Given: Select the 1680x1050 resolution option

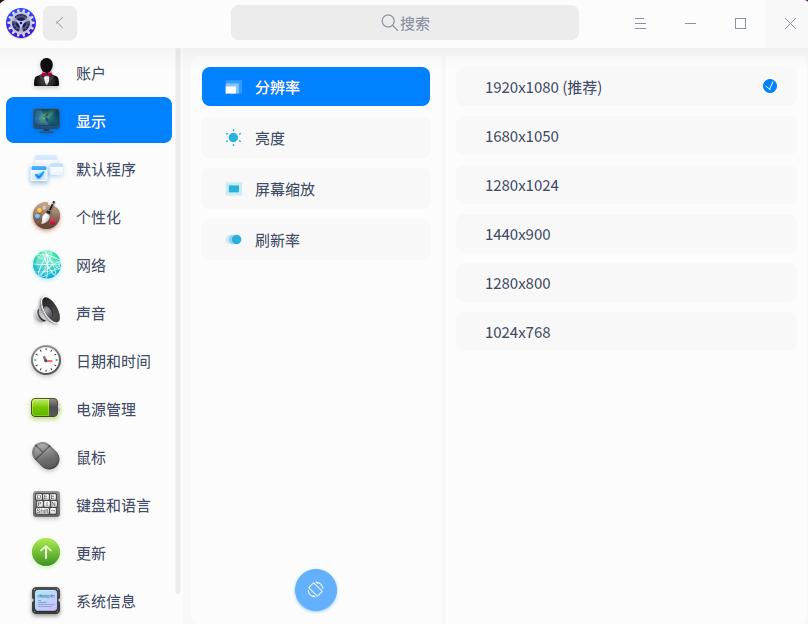Looking at the screenshot, I should (x=626, y=136).
